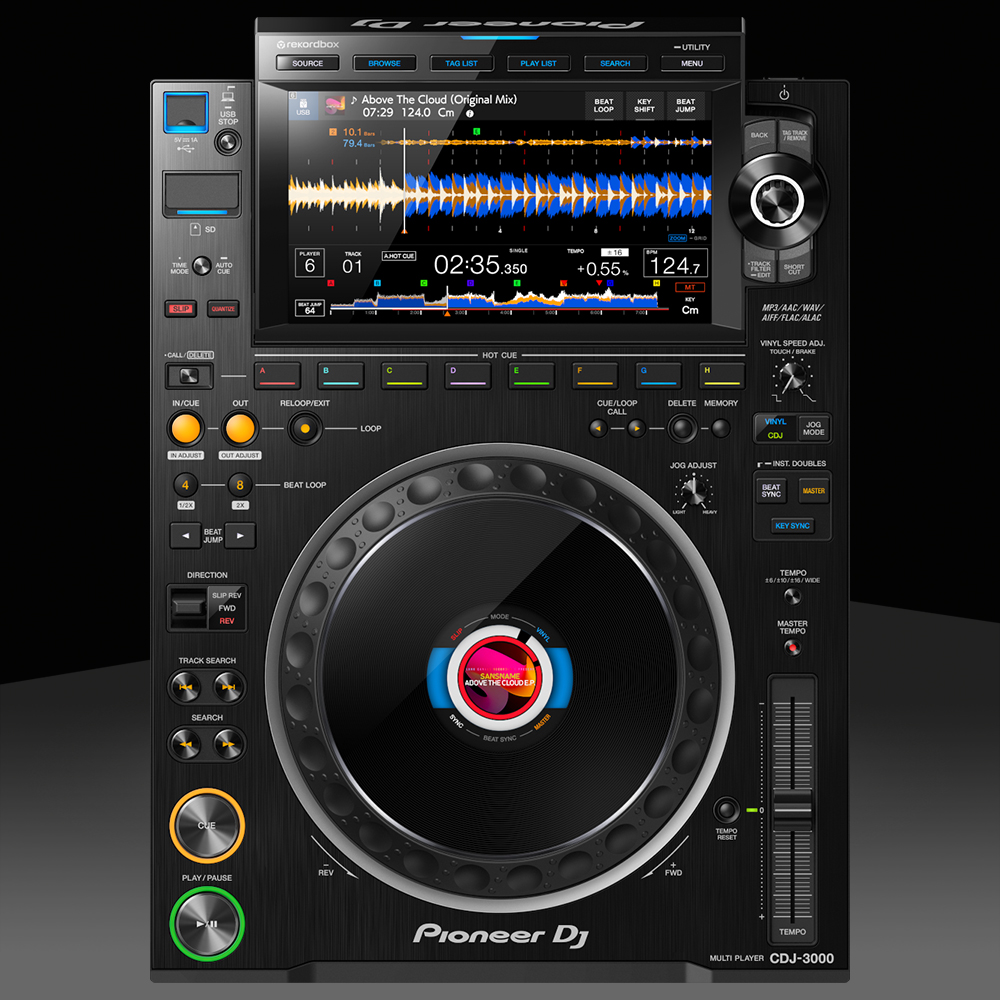Click the Loop In/Cue button
The width and height of the screenshot is (1000, 1000).
[x=186, y=429]
